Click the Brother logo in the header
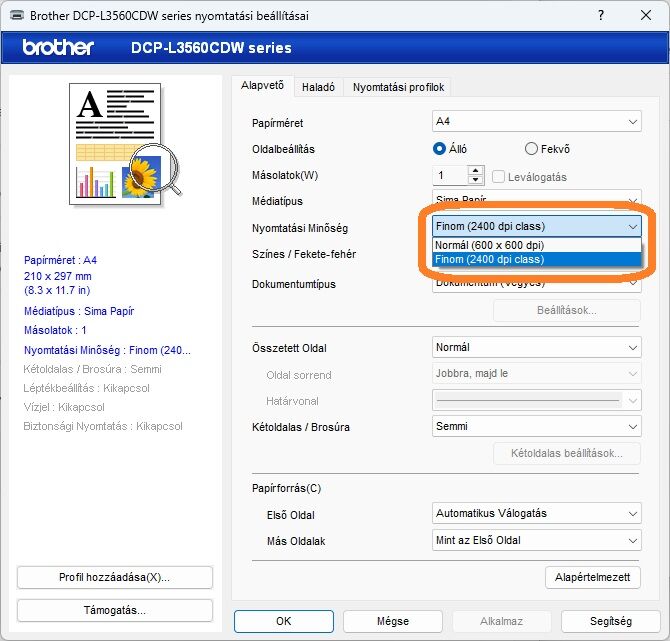Image resolution: width=670 pixels, height=641 pixels. coord(58,47)
